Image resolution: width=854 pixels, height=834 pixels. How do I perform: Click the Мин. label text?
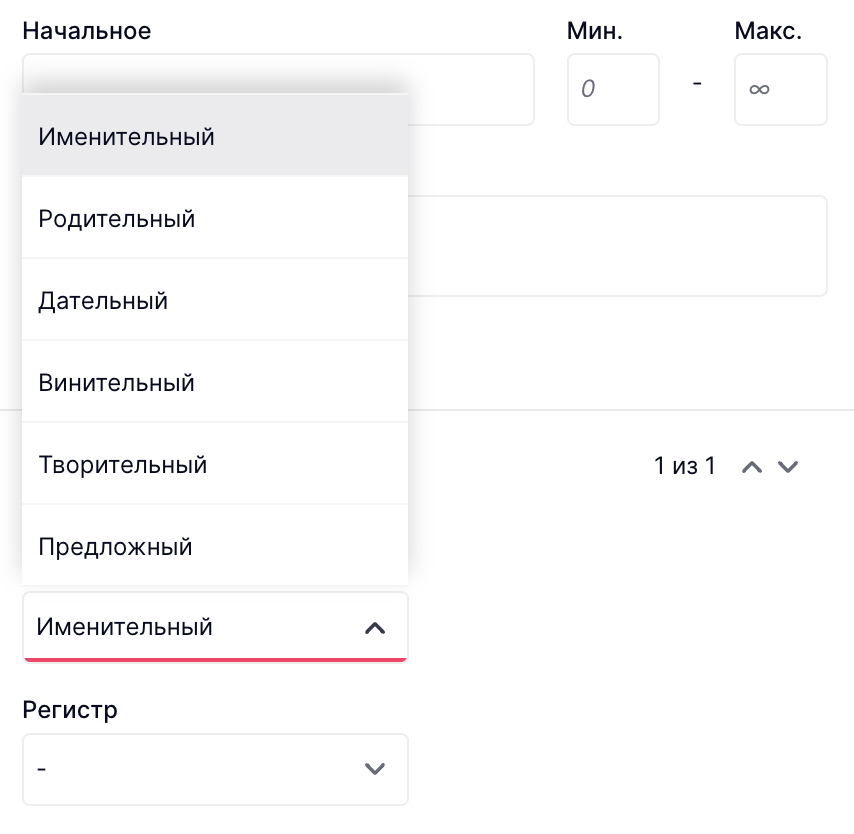[594, 31]
